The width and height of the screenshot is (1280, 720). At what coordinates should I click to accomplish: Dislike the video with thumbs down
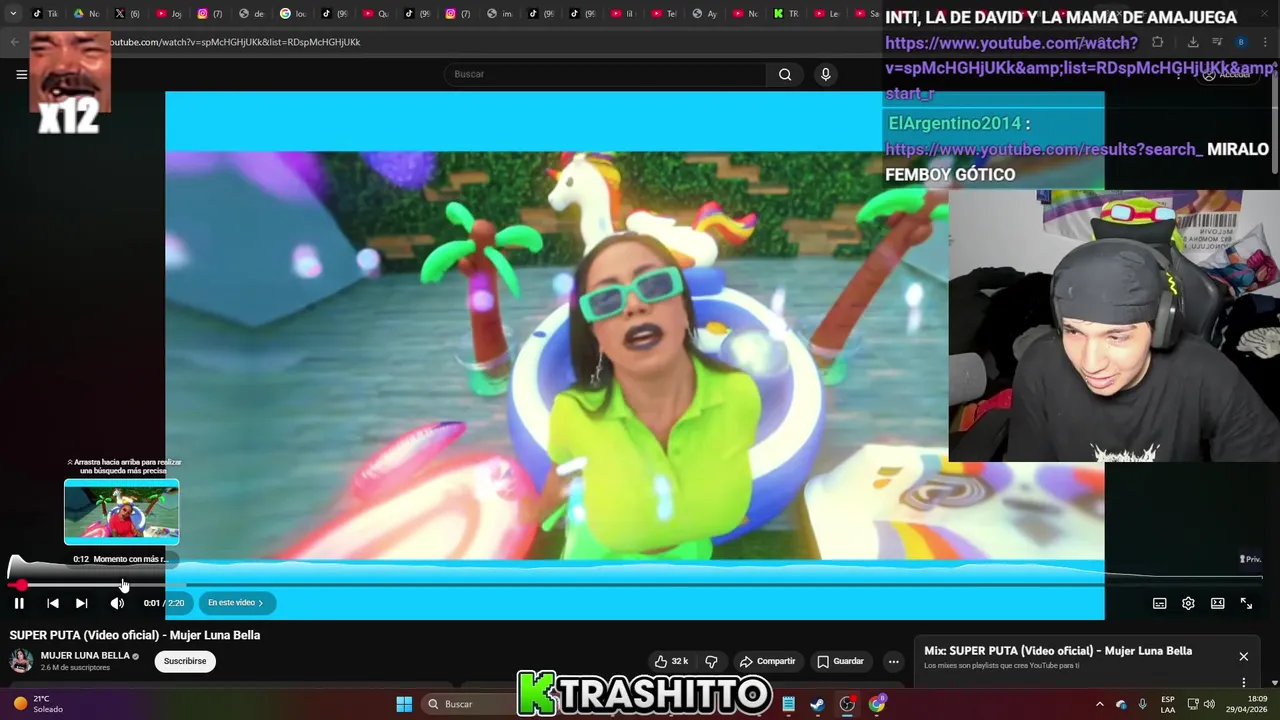pyautogui.click(x=711, y=661)
